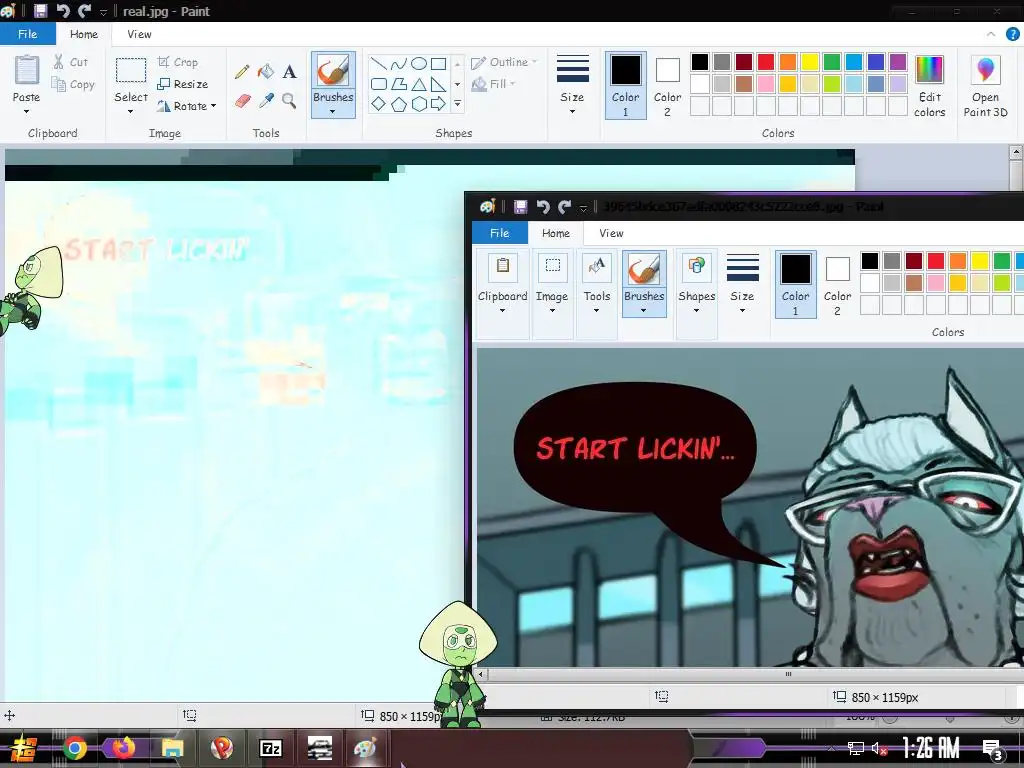Collapse the ribbon in real.jpg Paint
The height and width of the screenshot is (768, 1024).
click(991, 34)
